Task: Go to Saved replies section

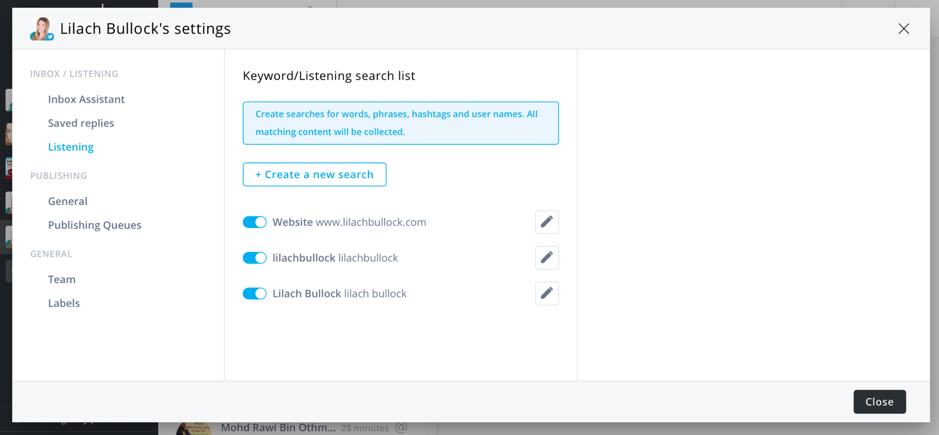Action: (x=81, y=123)
